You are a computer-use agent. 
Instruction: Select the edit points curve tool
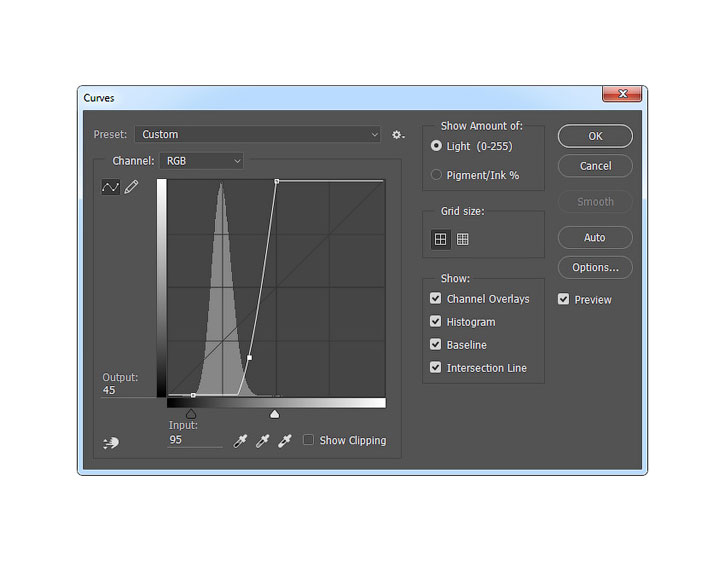pos(111,187)
